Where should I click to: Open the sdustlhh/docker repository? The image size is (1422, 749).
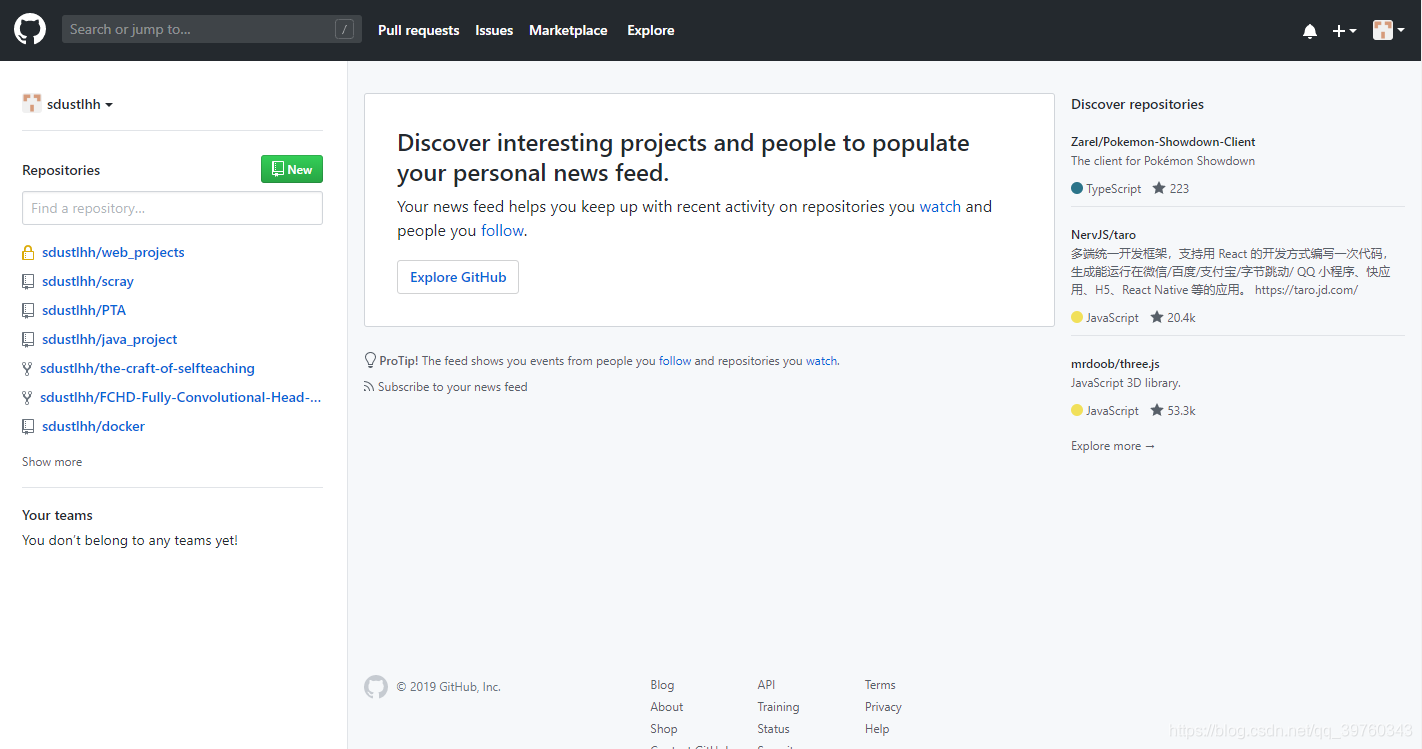(93, 427)
